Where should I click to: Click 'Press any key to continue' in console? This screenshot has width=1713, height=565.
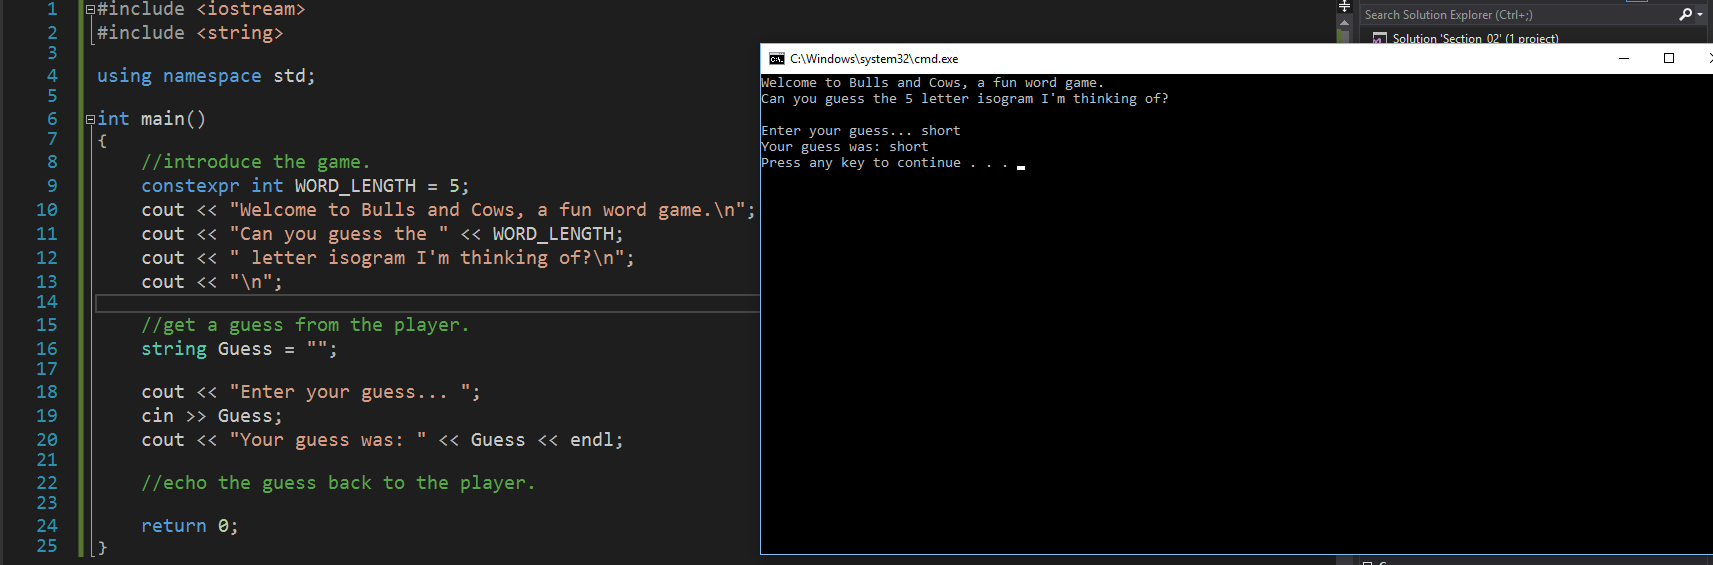[x=885, y=163]
